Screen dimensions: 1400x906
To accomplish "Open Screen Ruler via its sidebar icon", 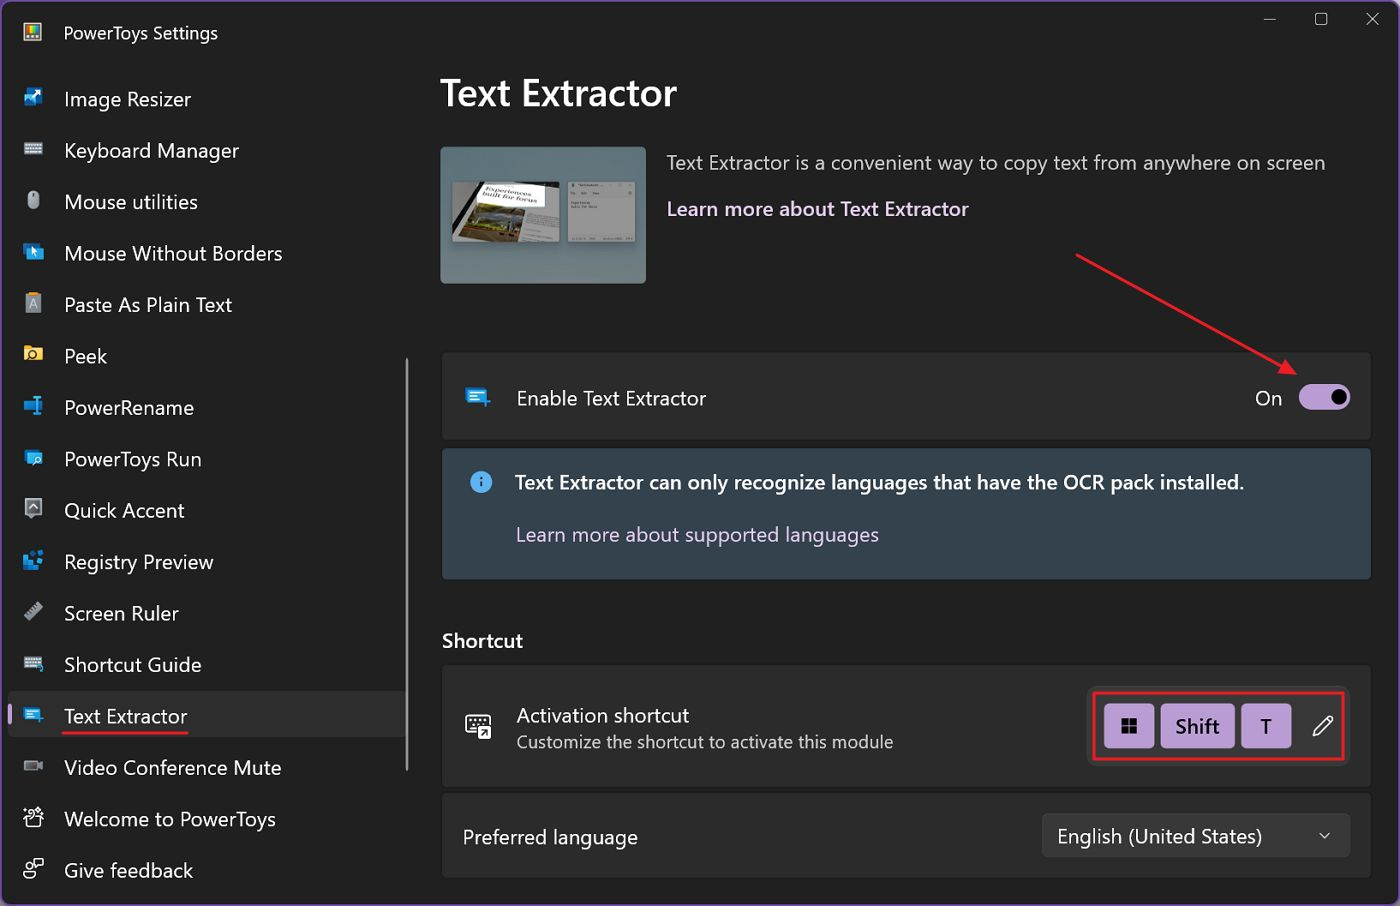I will pos(33,613).
